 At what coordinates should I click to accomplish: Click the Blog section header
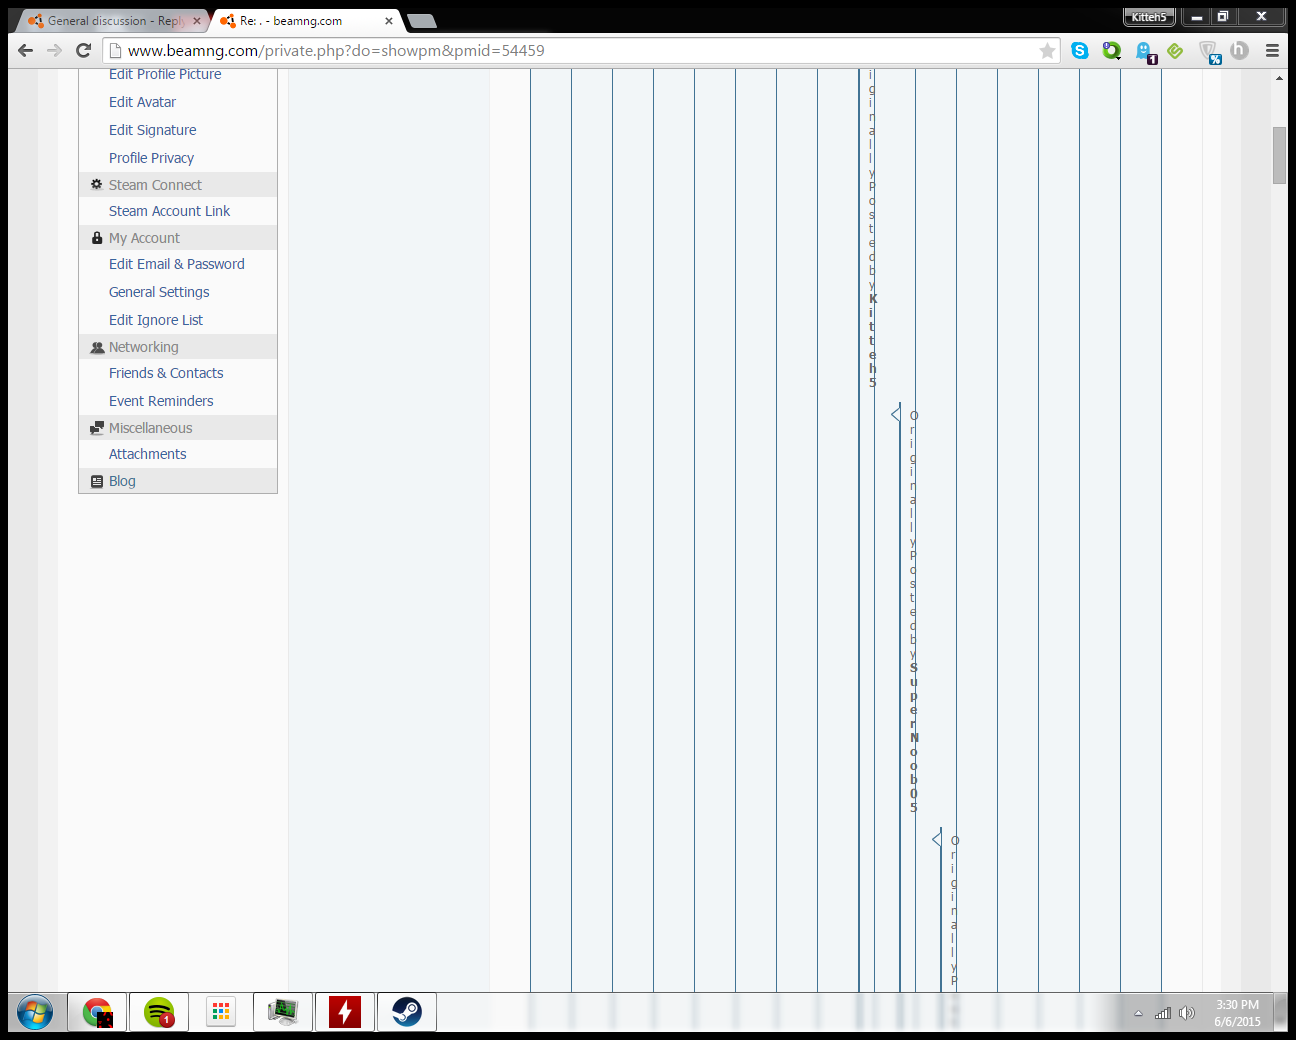(x=178, y=481)
